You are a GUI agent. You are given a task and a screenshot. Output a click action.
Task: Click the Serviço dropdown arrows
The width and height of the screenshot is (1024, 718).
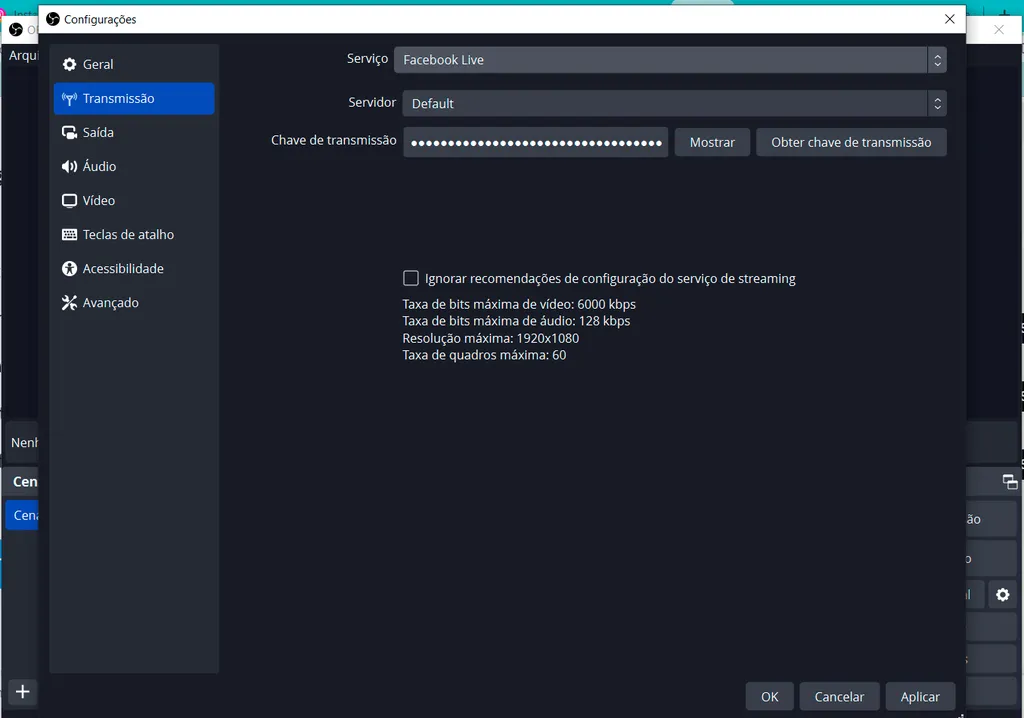937,60
